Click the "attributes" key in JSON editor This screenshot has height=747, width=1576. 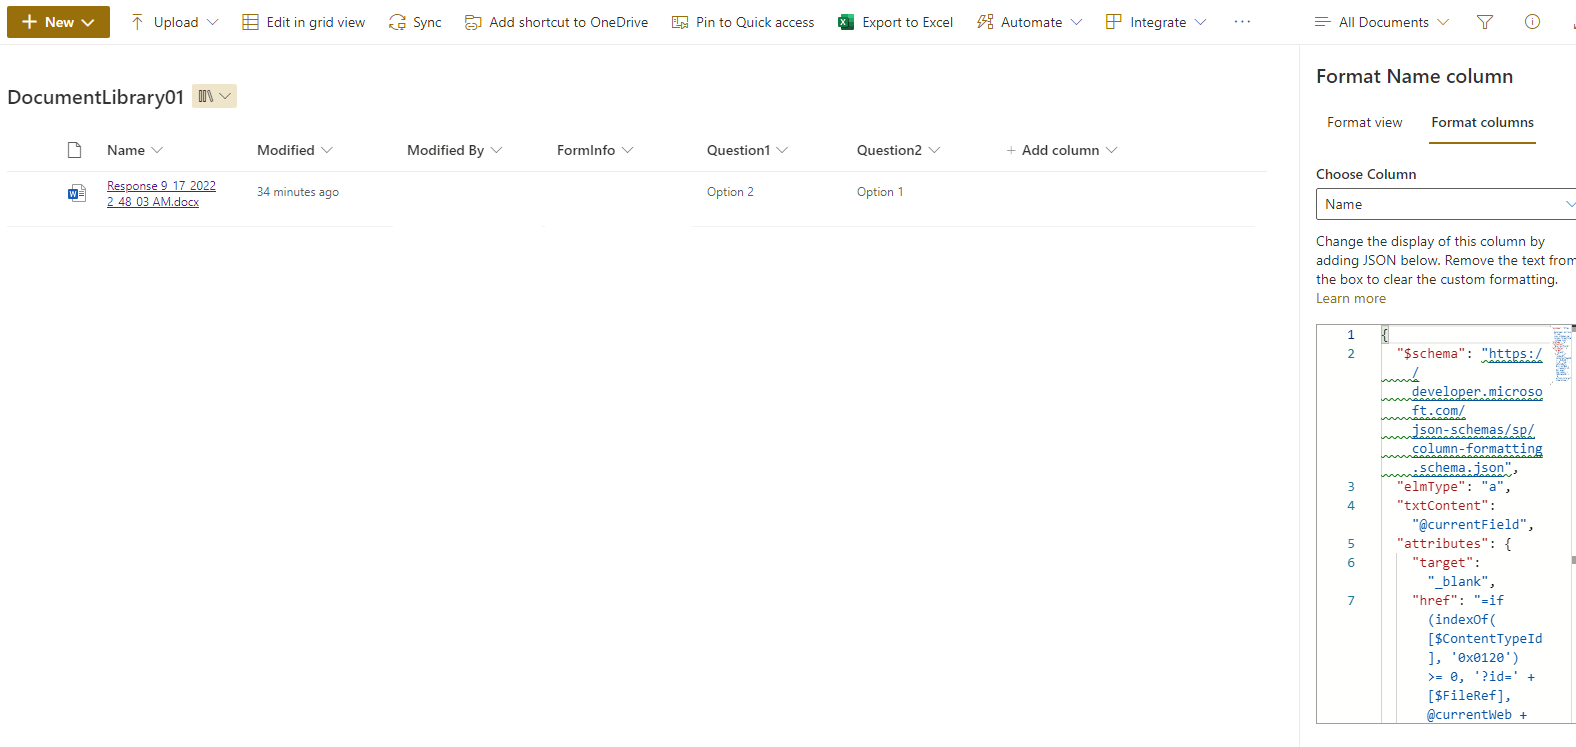pyautogui.click(x=1442, y=544)
